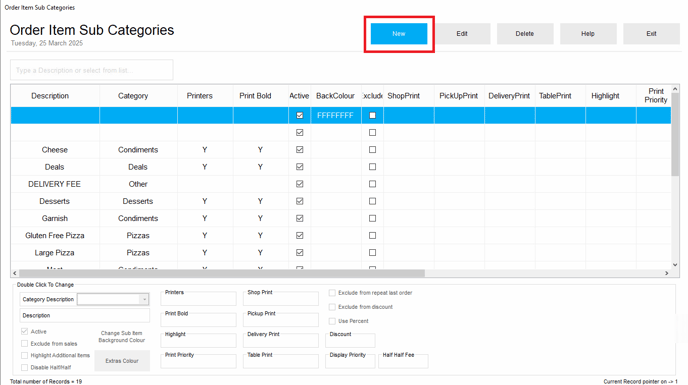Image resolution: width=688 pixels, height=385 pixels.
Task: Toggle Active checkbox in Cheese row
Action: click(x=300, y=150)
